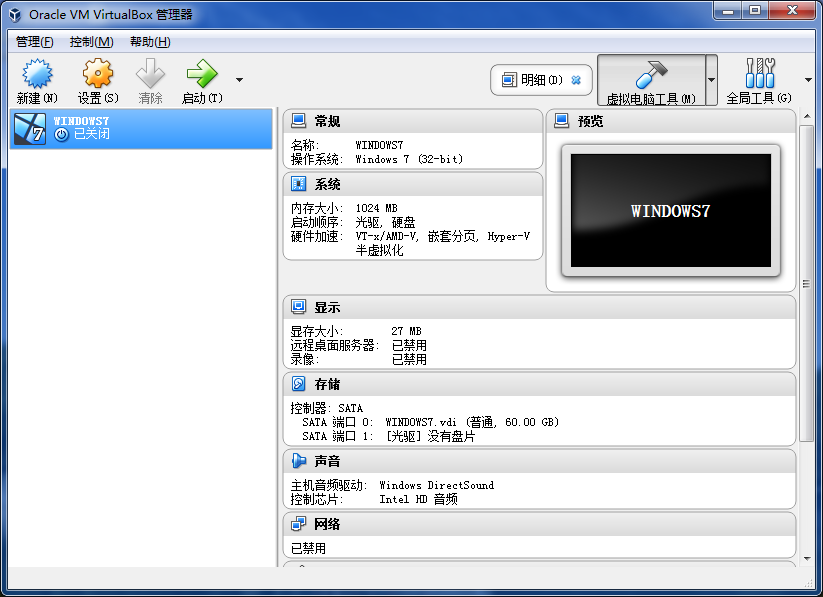Click the 已禁用 network status text

tap(309, 548)
